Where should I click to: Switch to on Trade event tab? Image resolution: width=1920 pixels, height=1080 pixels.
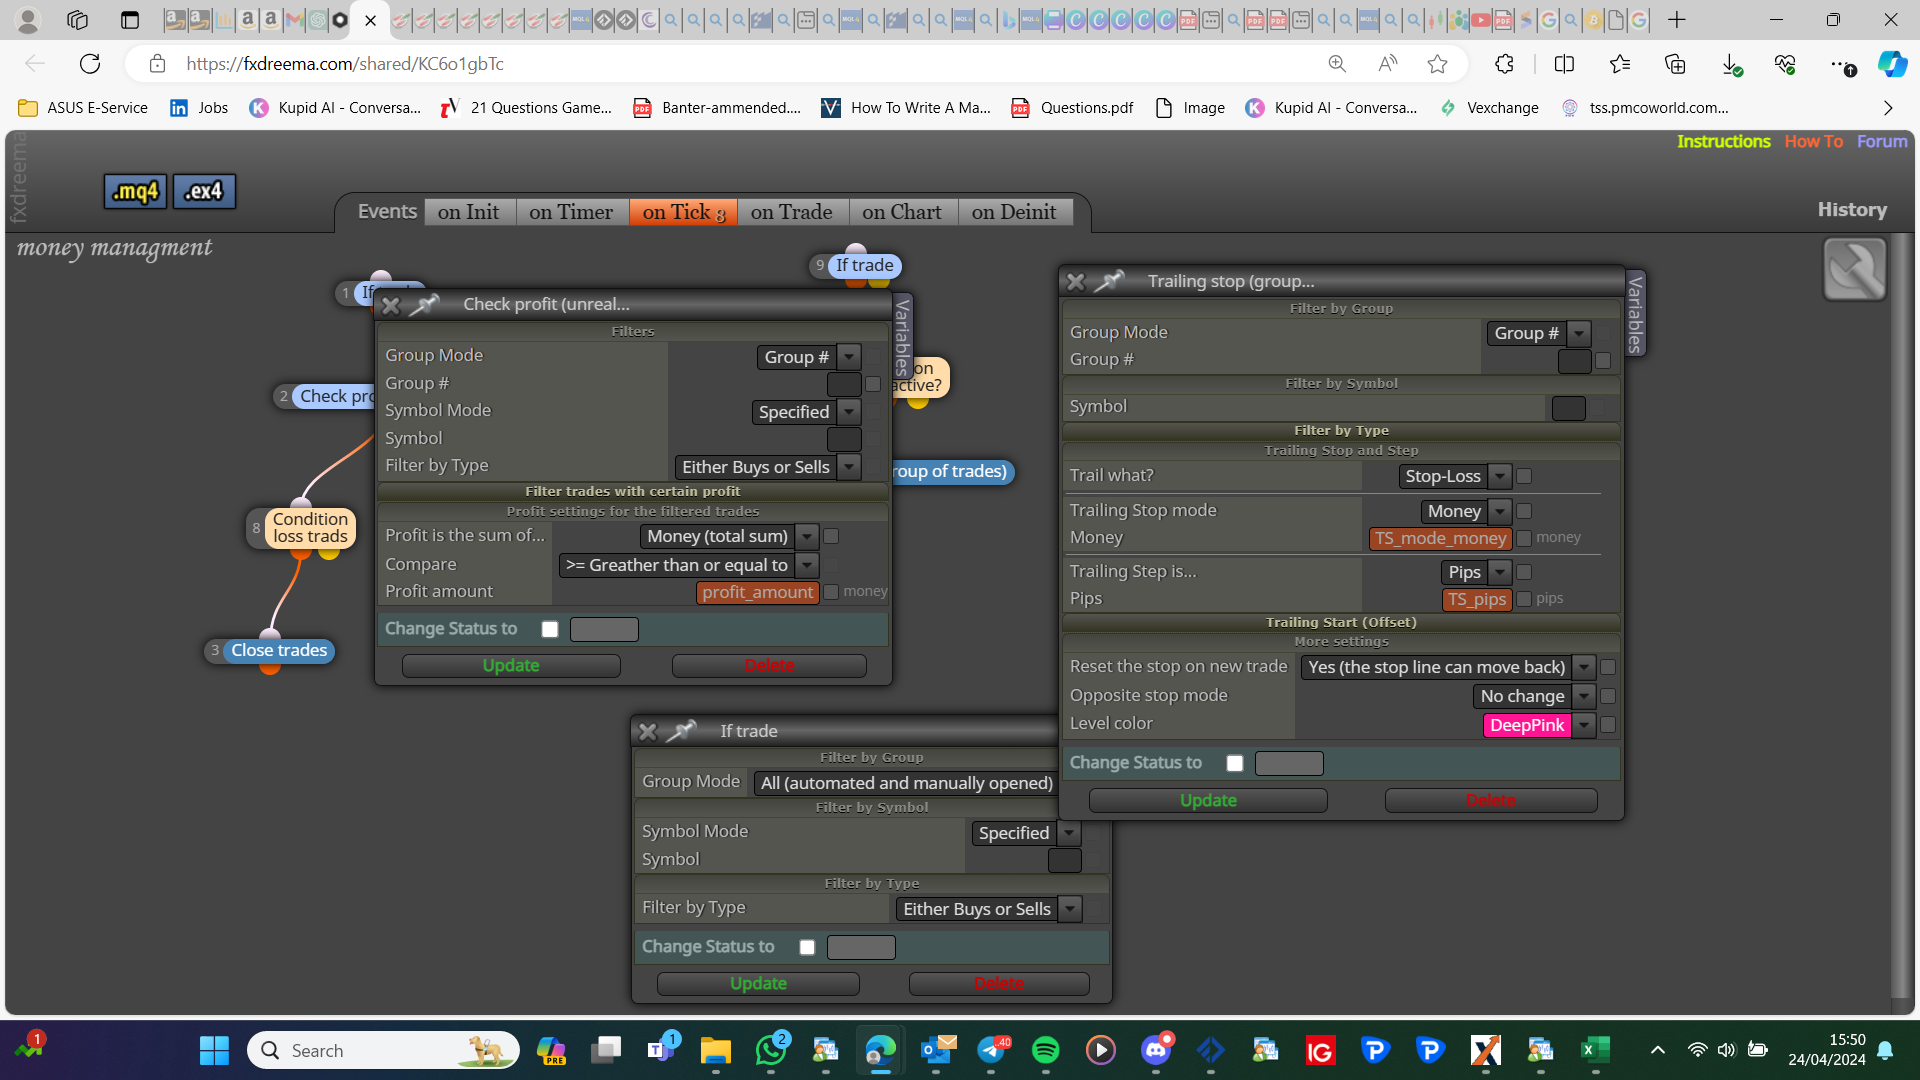click(x=792, y=212)
